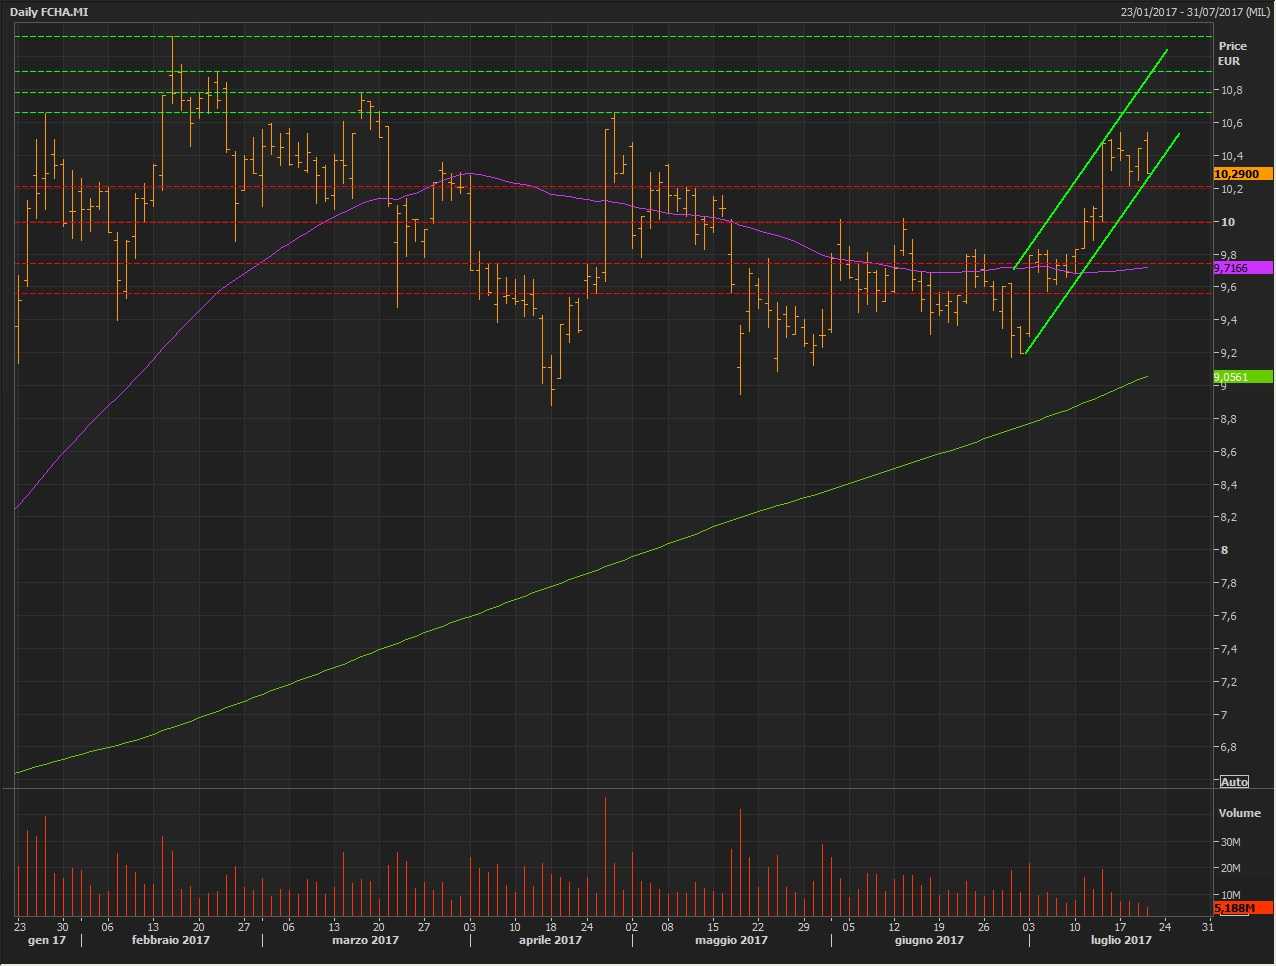The image size is (1276, 966).
Task: Click giugno 2017 on the time axis
Action: point(929,940)
